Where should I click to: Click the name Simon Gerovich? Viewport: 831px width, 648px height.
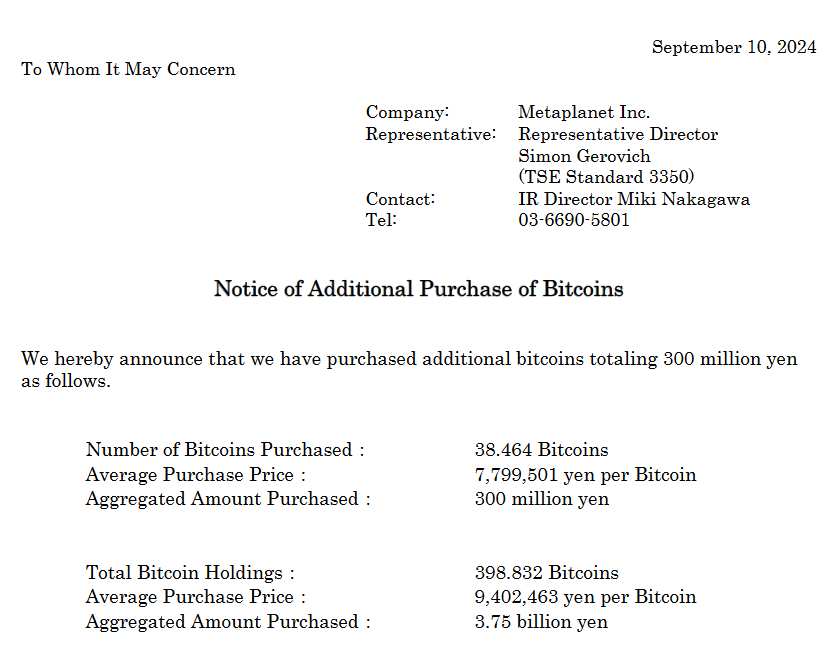pos(584,156)
